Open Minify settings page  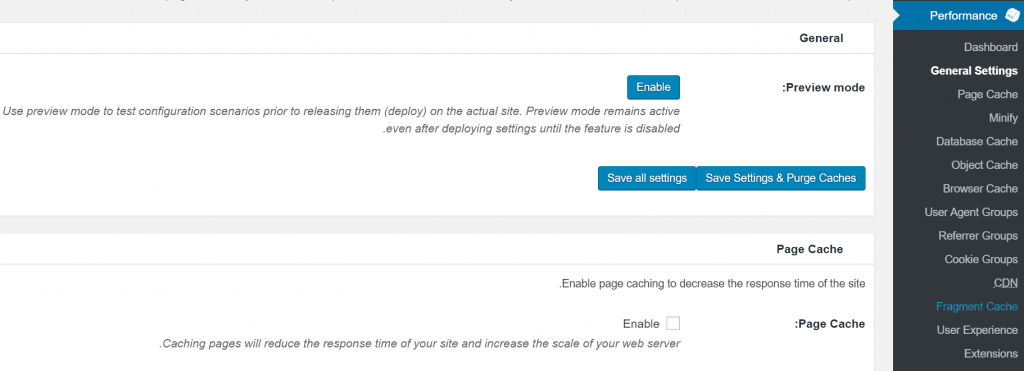coord(1003,118)
